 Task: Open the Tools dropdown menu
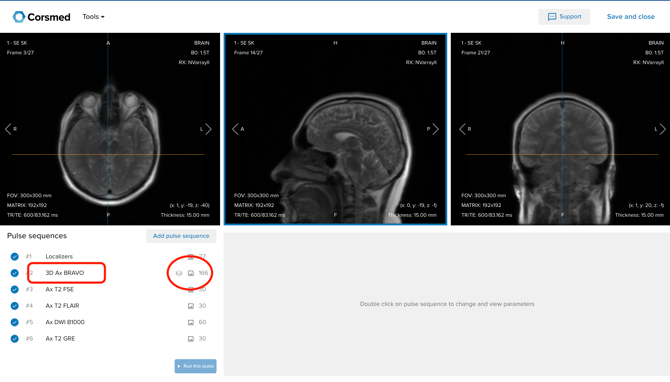click(x=93, y=17)
